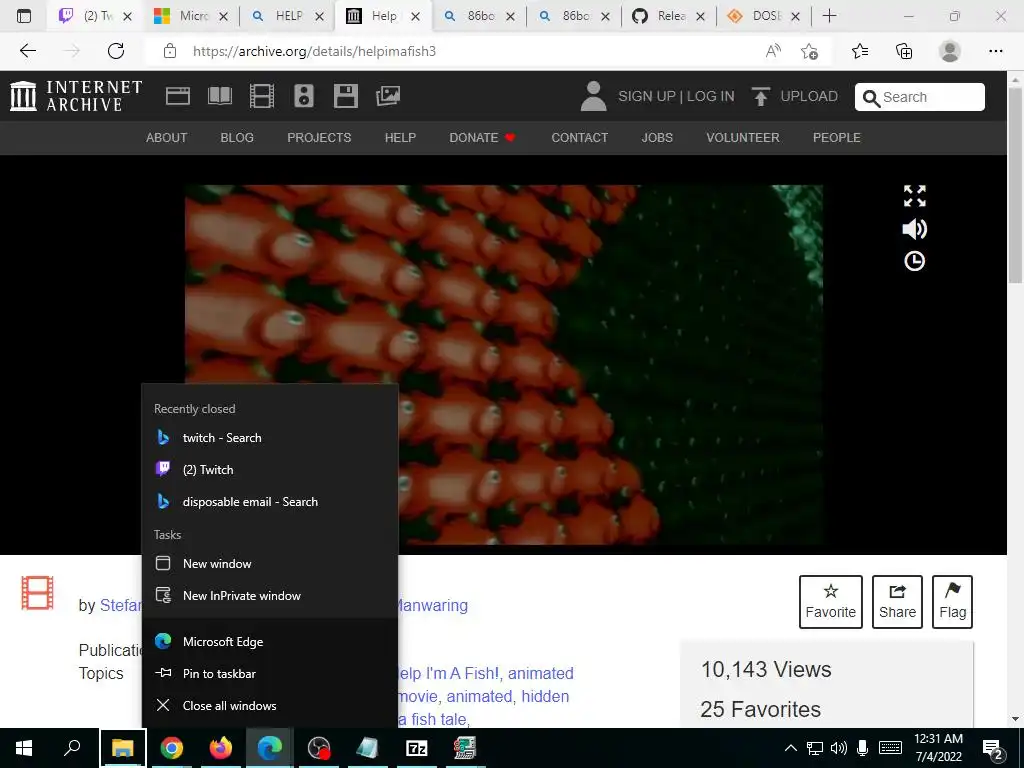Image resolution: width=1024 pixels, height=768 pixels.
Task: Open the PROJECTS link
Action: coord(319,138)
